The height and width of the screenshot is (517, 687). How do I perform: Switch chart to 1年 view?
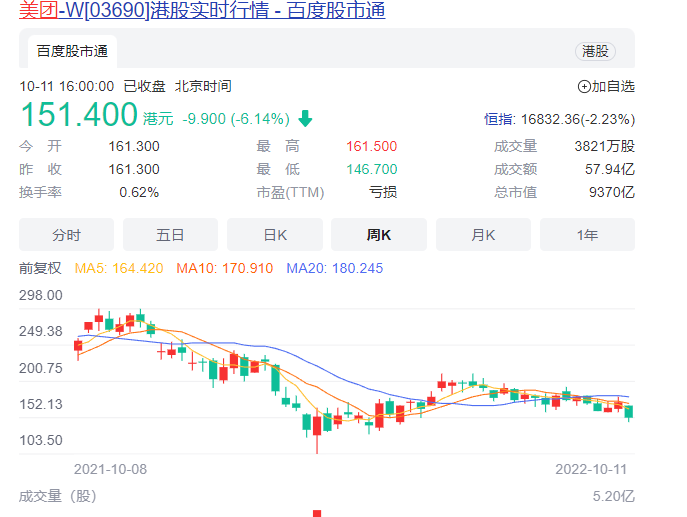[x=587, y=235]
